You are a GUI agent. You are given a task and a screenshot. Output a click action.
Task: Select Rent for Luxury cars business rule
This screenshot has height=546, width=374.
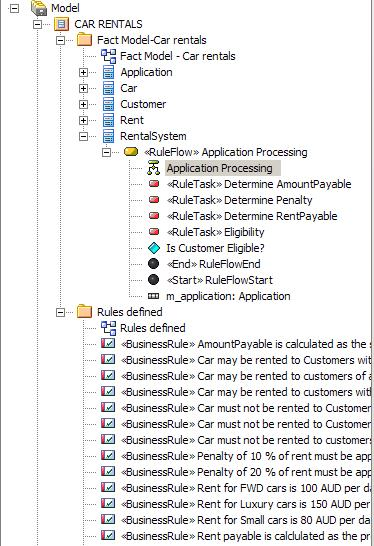245,504
